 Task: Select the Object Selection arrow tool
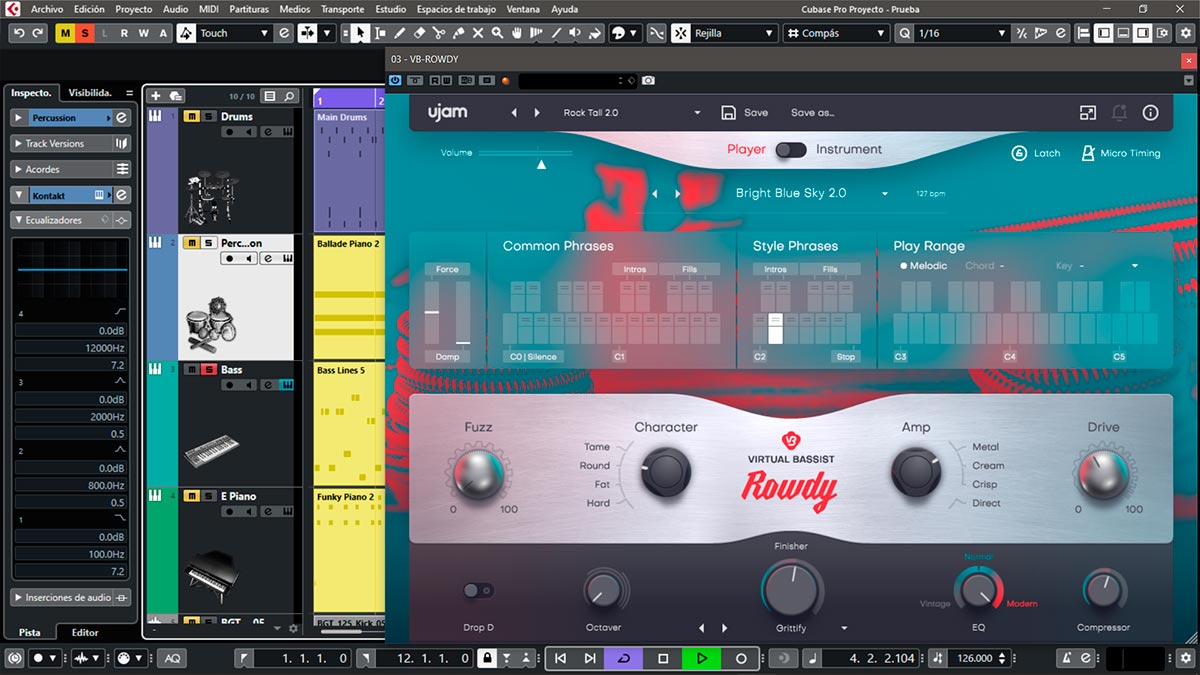pos(360,33)
